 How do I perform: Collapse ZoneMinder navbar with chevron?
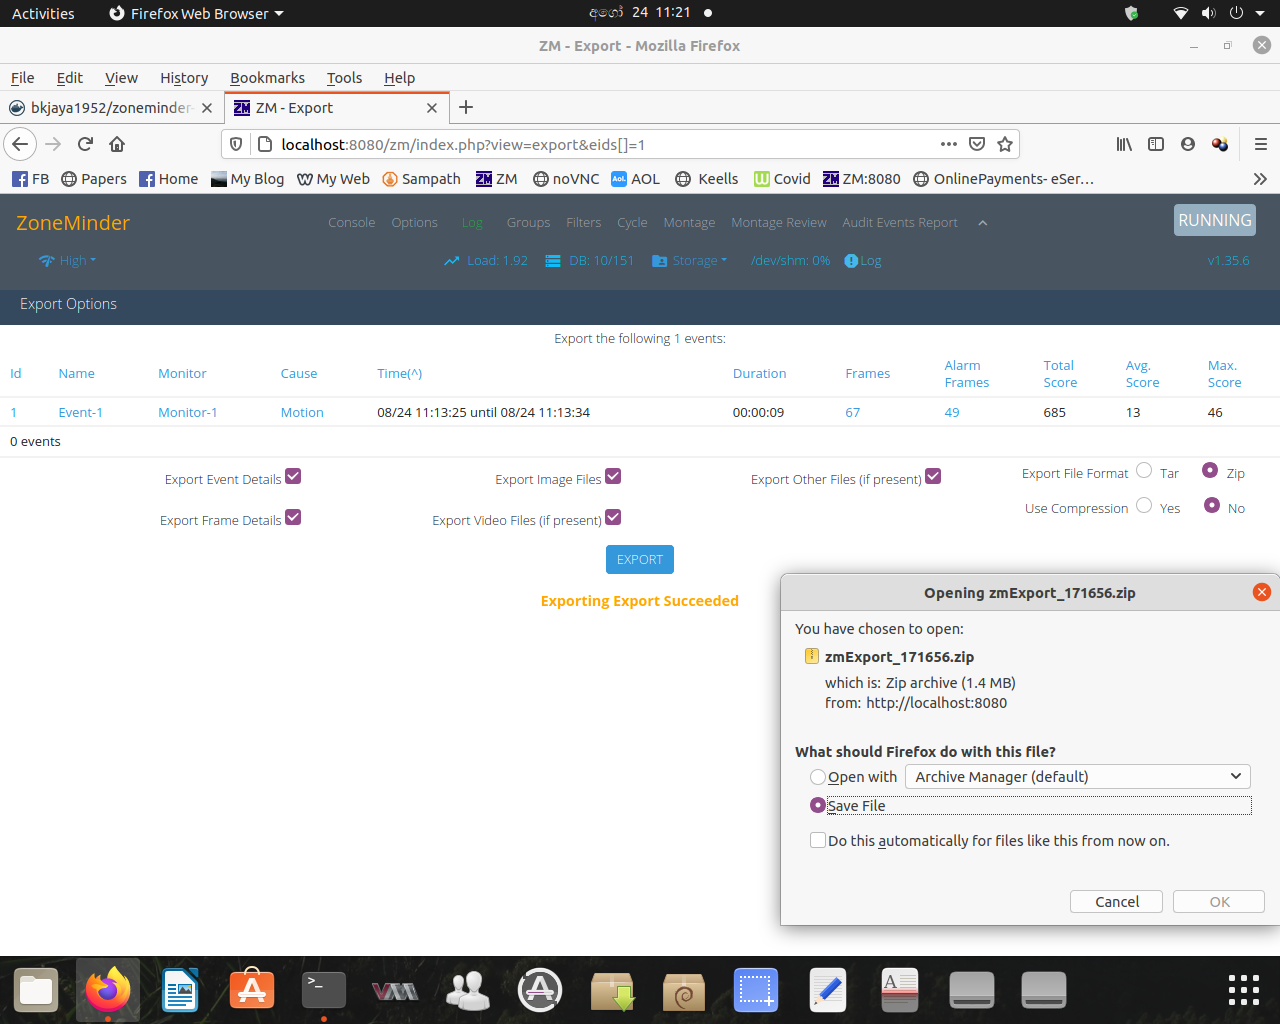[x=982, y=223]
